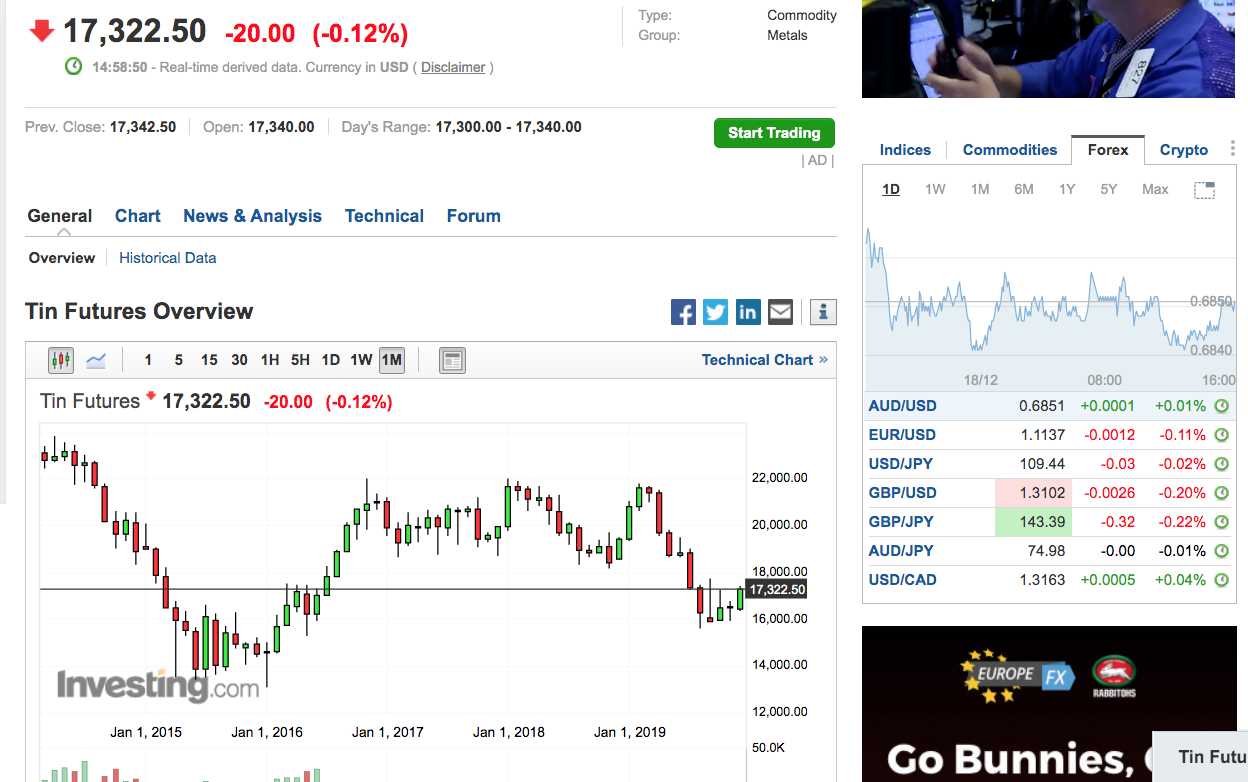
Task: Open the Technical Chart link
Action: coord(765,360)
